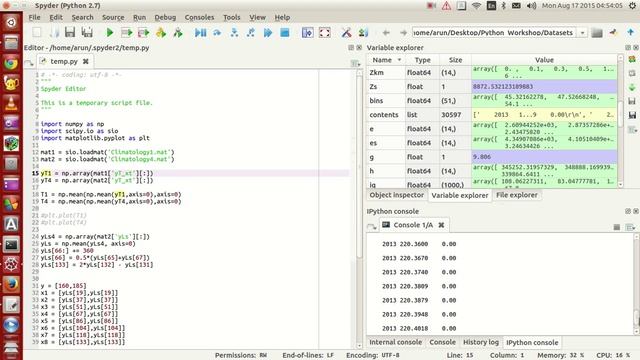
Task: Save the current file with the floppy icon
Action: coord(70,32)
